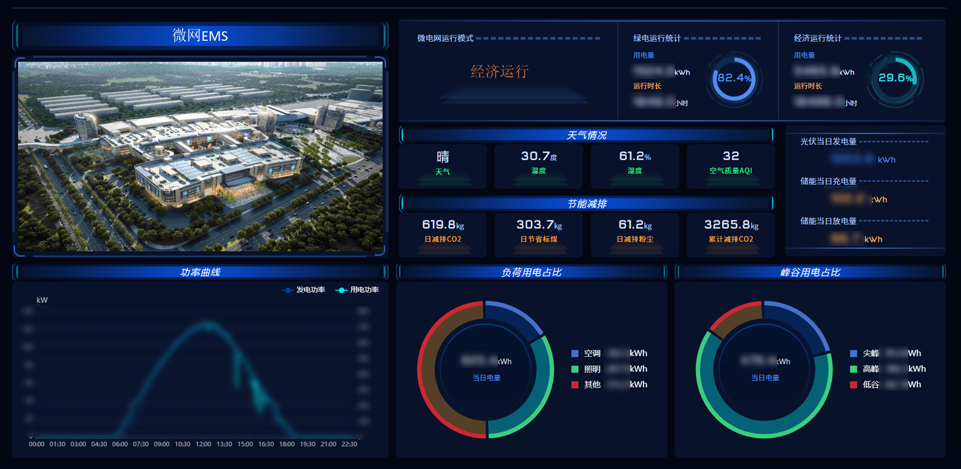
Task: Select the green 高峰 legend marker
Action: pos(853,369)
